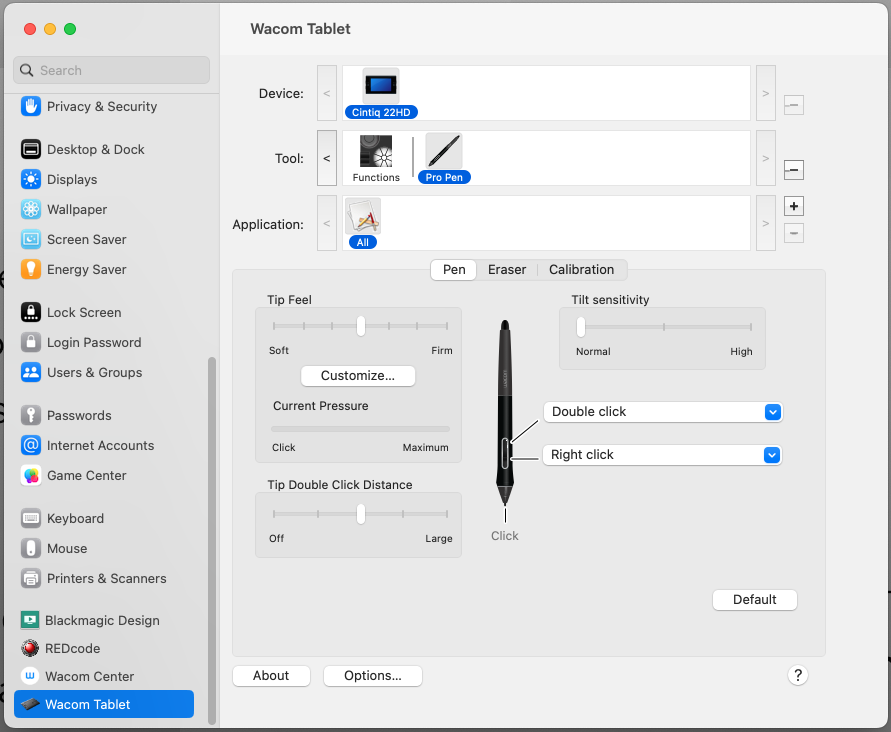Open lower pen button Right click dropdown
This screenshot has height=732, width=891.
(x=662, y=455)
